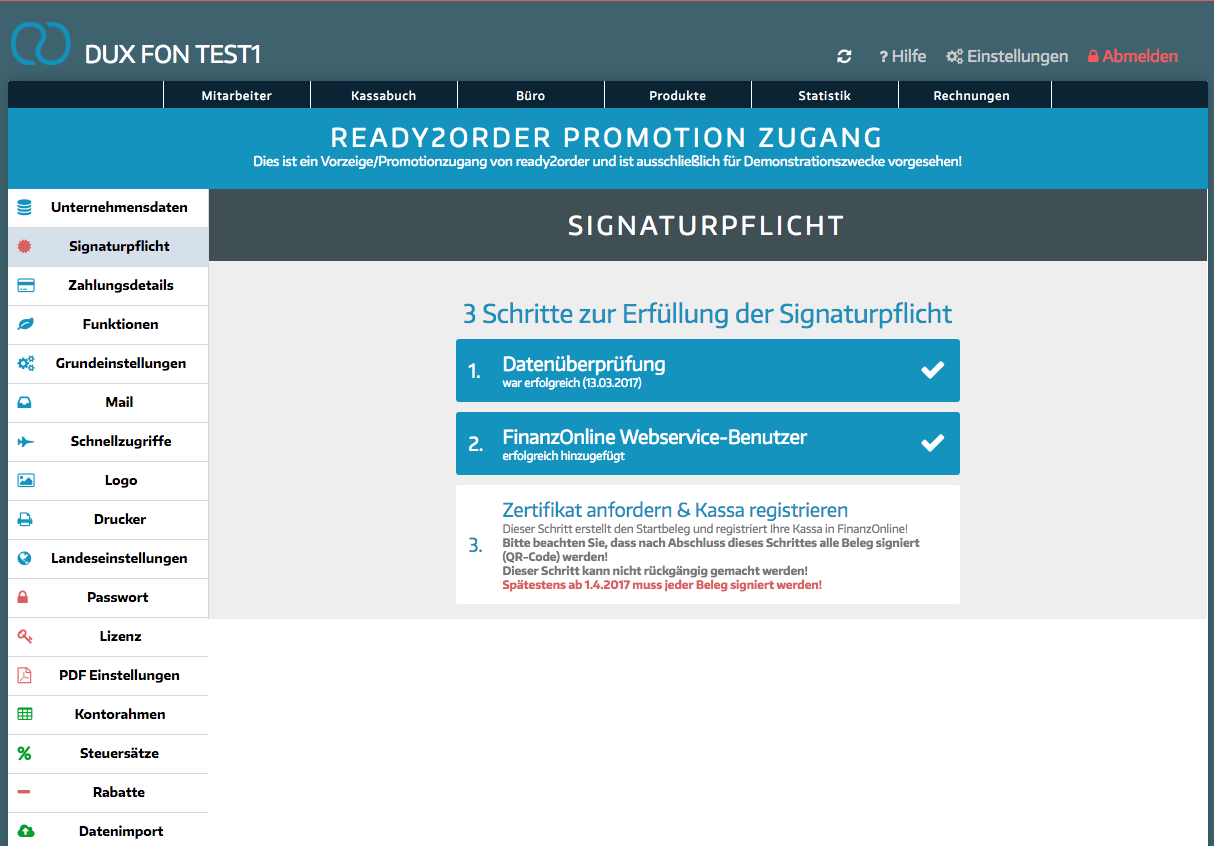Open PDF Einstellungen
The height and width of the screenshot is (846, 1214).
108,675
